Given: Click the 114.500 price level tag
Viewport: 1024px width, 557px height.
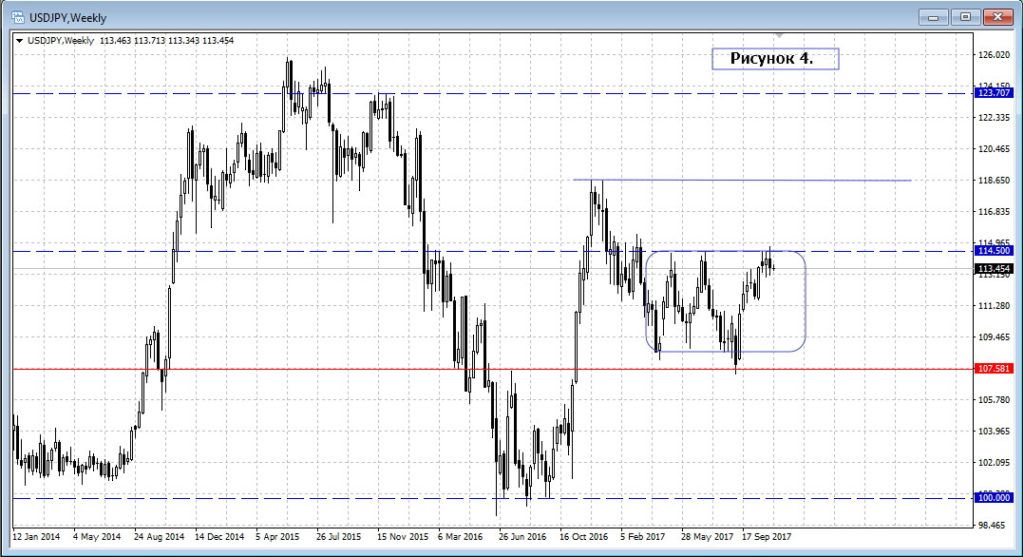Looking at the screenshot, I should (994, 252).
